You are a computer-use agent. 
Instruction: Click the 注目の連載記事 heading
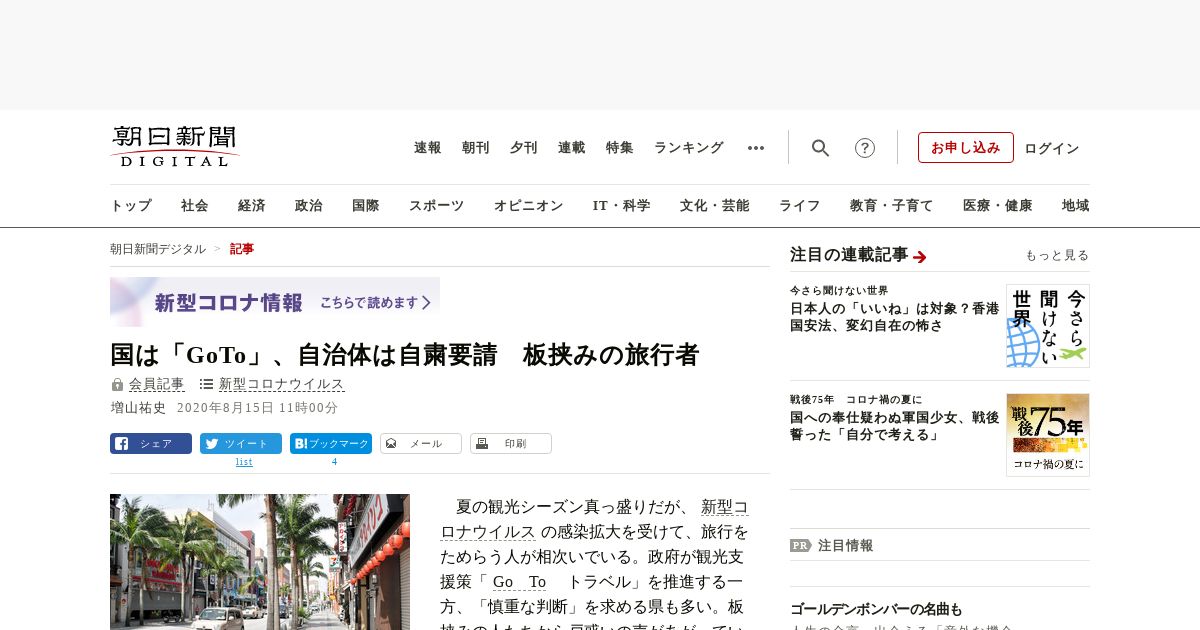click(x=849, y=255)
